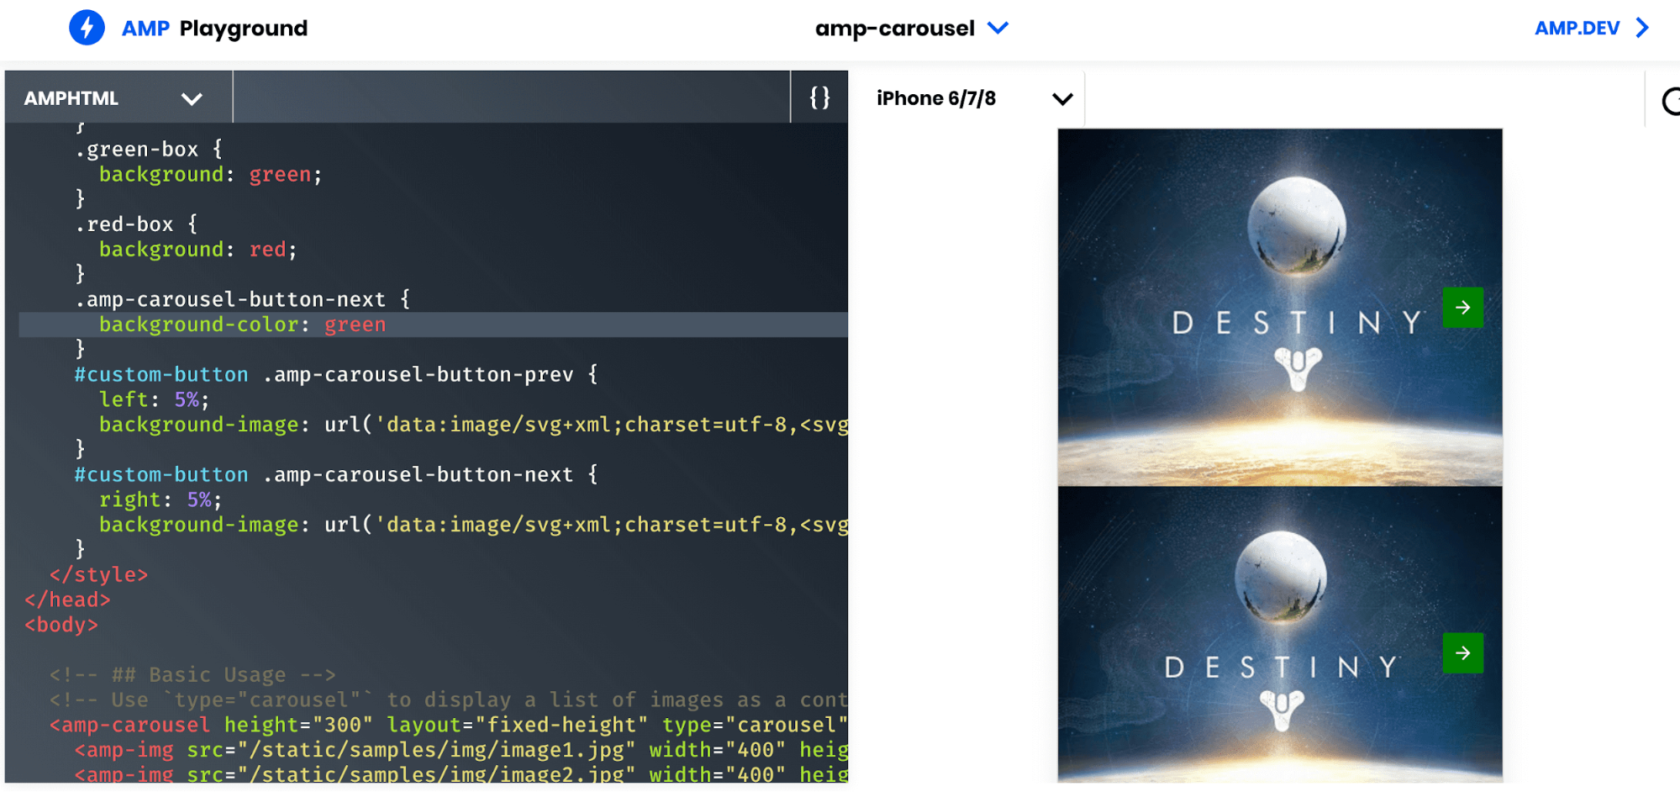Click the 'right: 5%;' declaration
The height and width of the screenshot is (792, 1680).
(160, 499)
